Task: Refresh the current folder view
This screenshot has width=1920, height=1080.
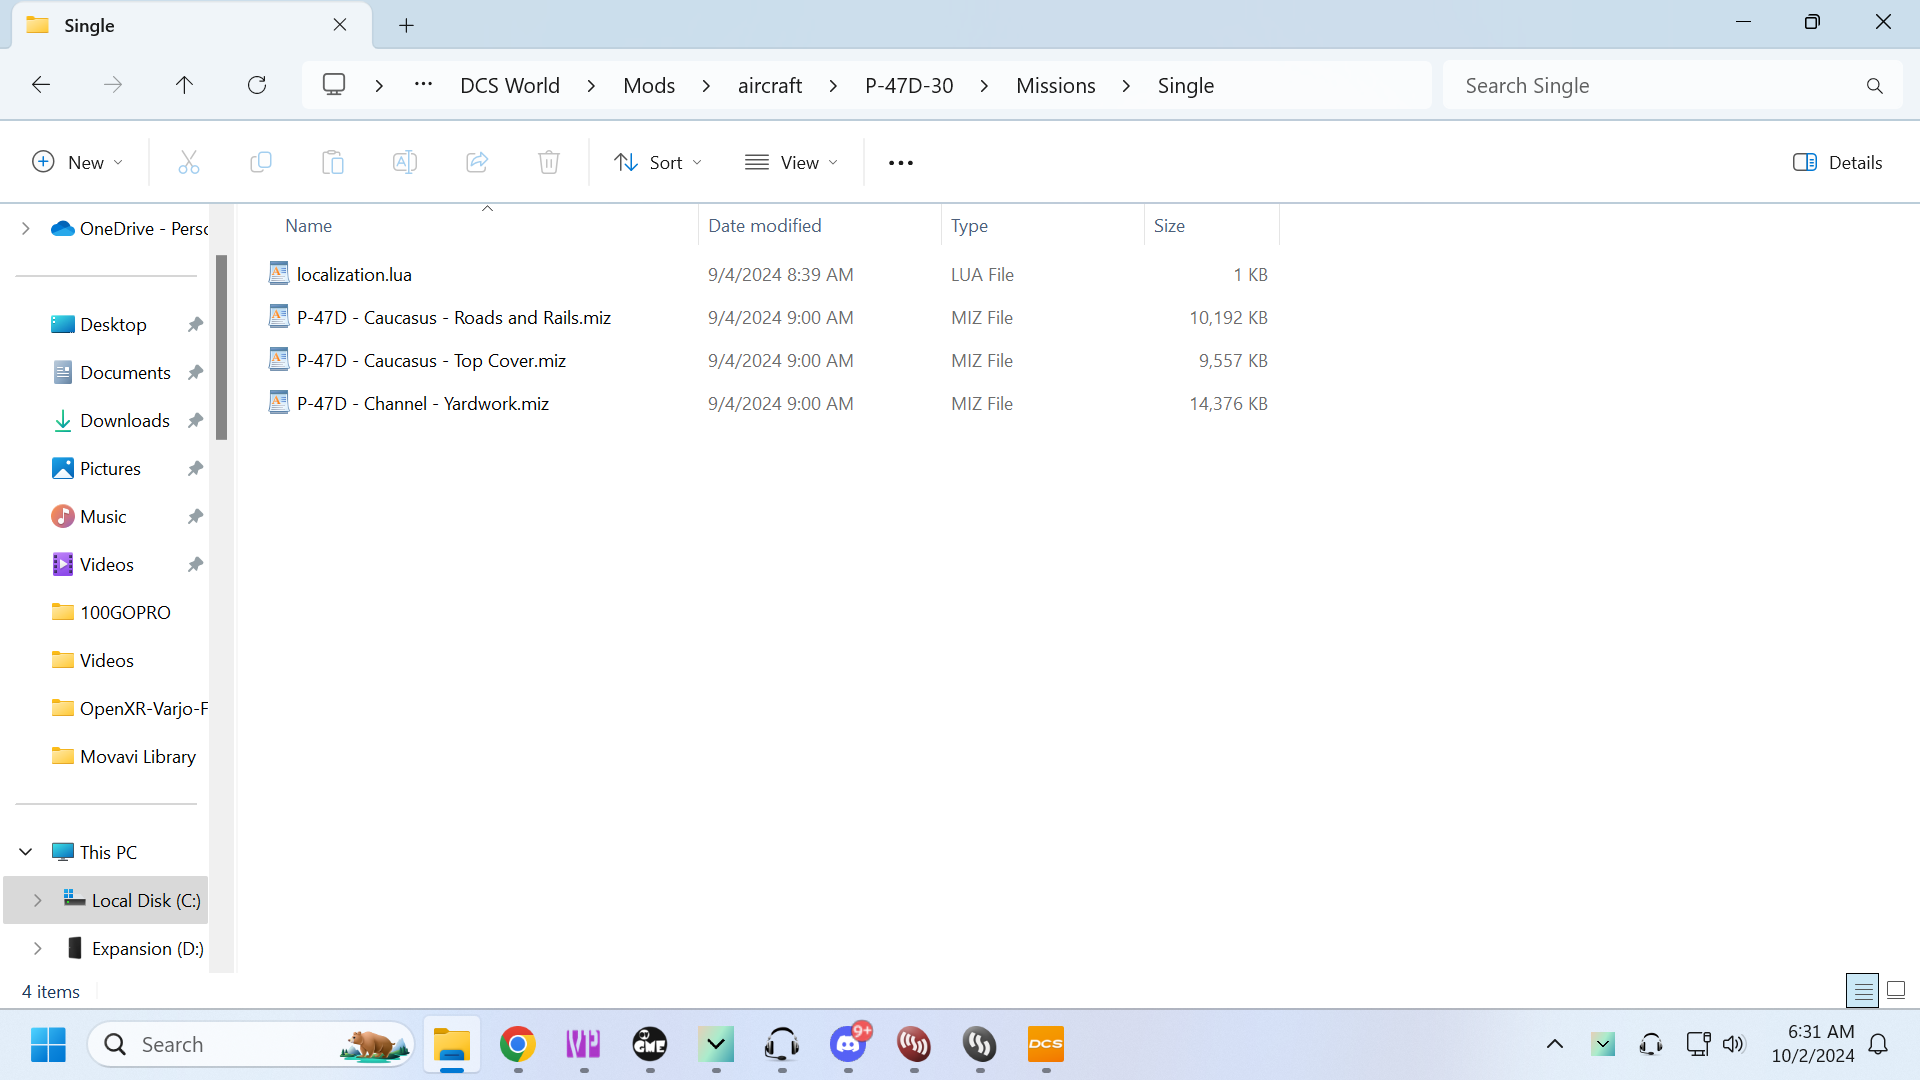Action: tap(257, 85)
